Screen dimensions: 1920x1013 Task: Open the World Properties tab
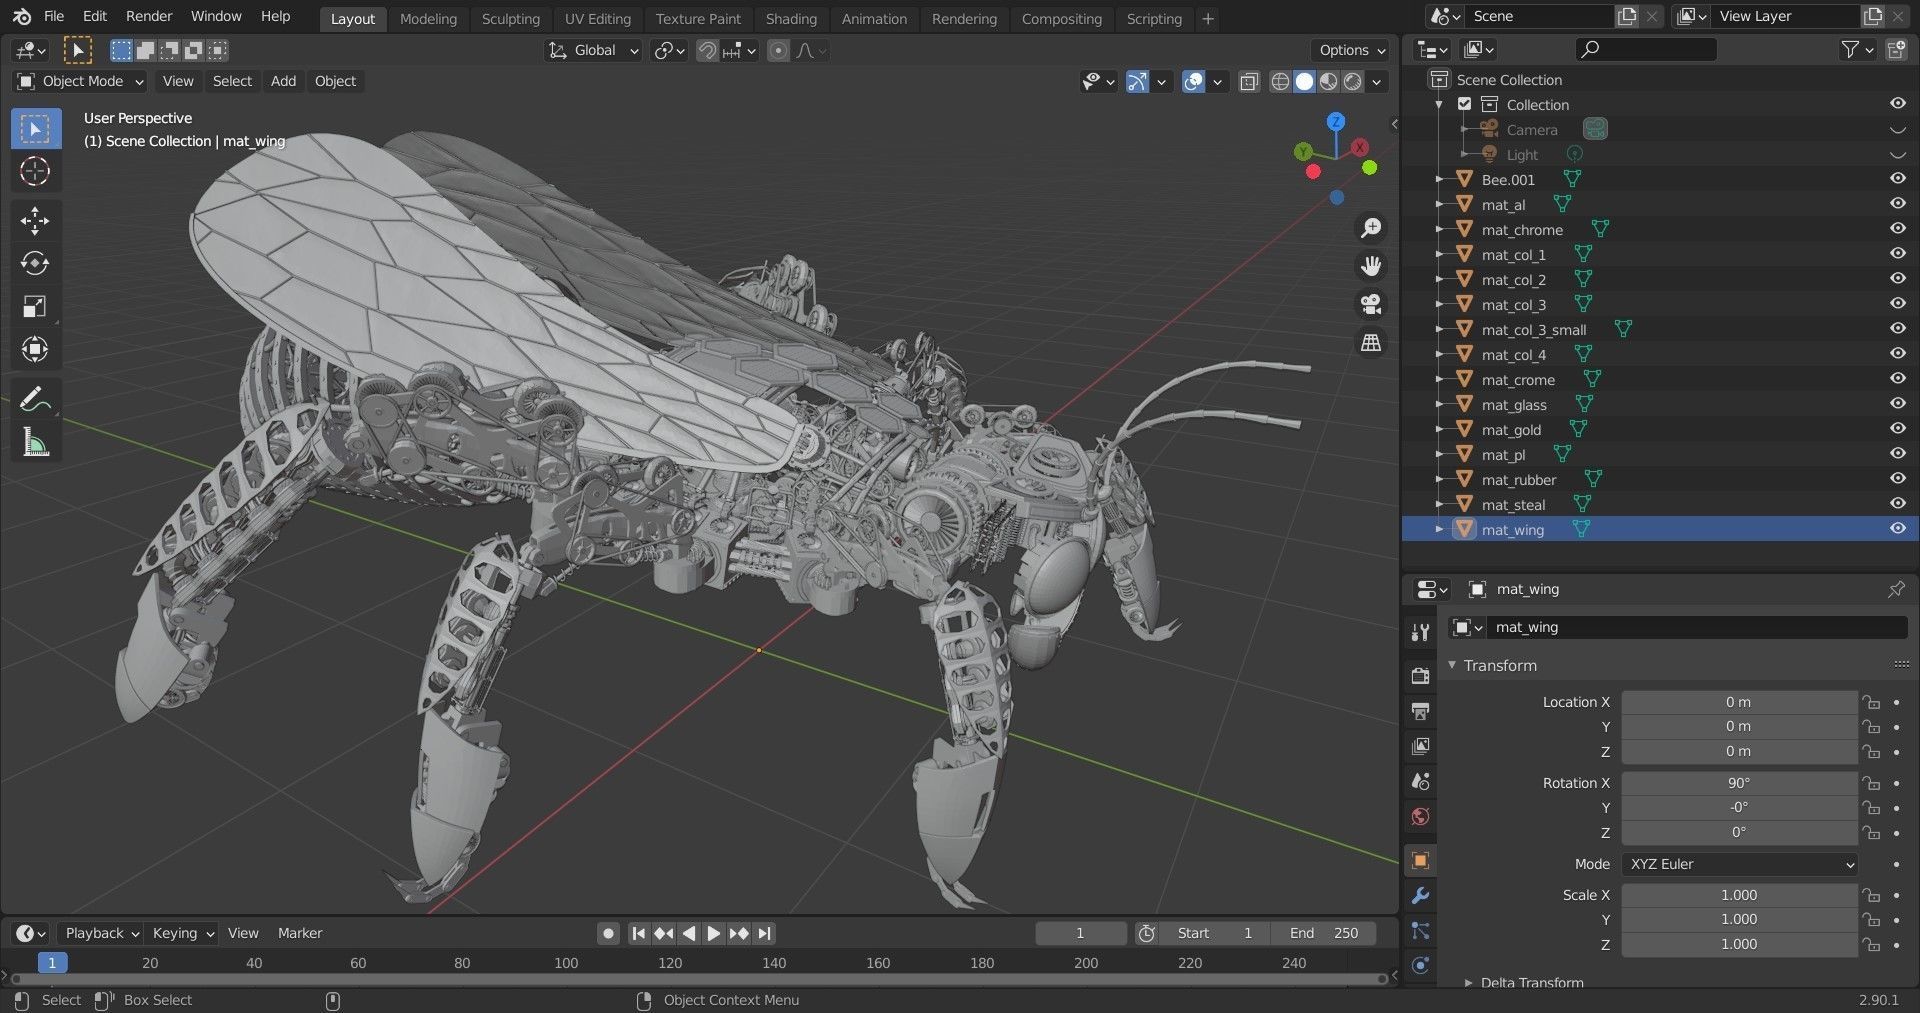tap(1419, 816)
